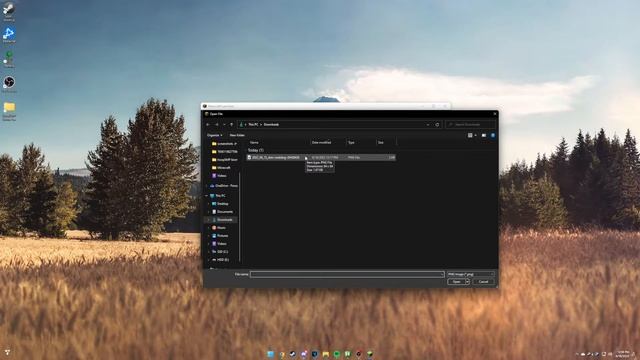Open the file type filter dropdown
The width and height of the screenshot is (640, 360).
tap(471, 274)
